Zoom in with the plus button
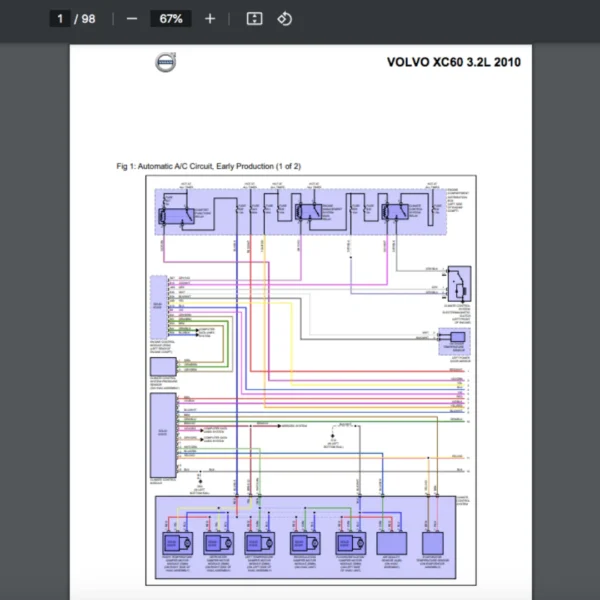600x600 pixels. [210, 19]
